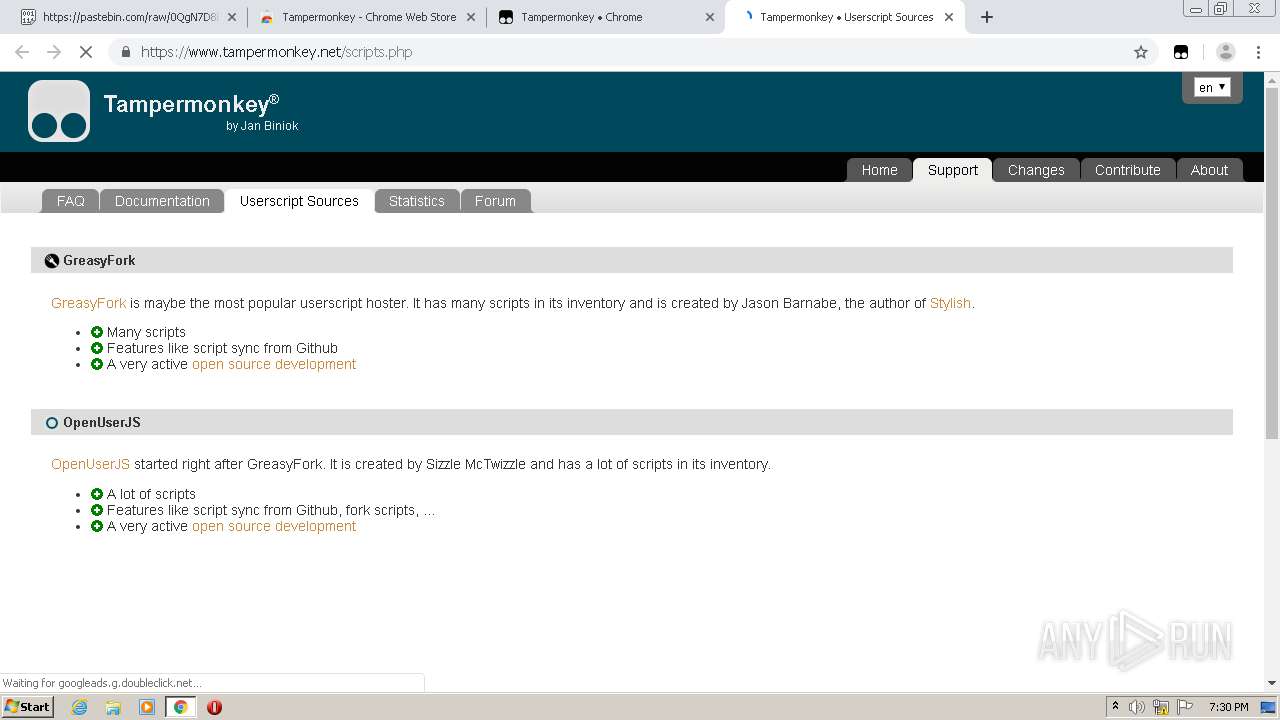This screenshot has height=720, width=1280.
Task: Close the pastebin tab
Action: 232,17
